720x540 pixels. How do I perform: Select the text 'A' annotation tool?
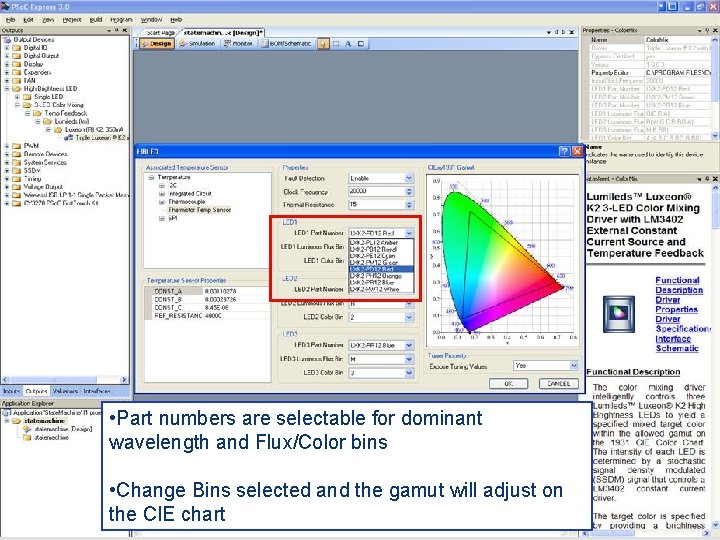[348, 44]
